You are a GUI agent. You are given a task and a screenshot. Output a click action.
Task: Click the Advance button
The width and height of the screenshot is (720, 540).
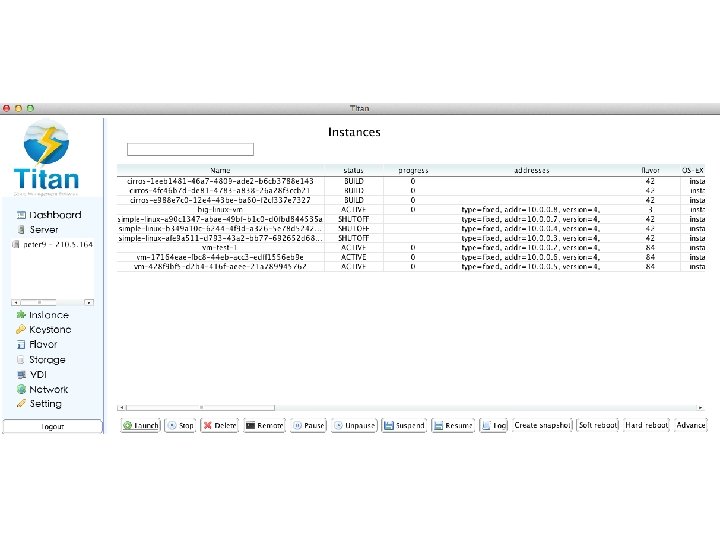coord(691,425)
